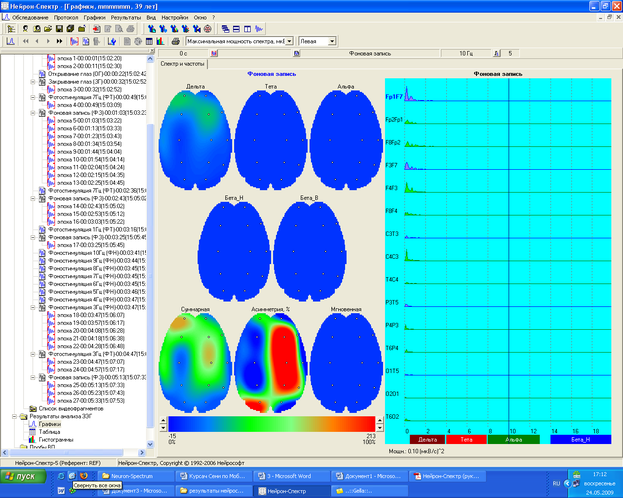Click the red arrow import icon

97,29
